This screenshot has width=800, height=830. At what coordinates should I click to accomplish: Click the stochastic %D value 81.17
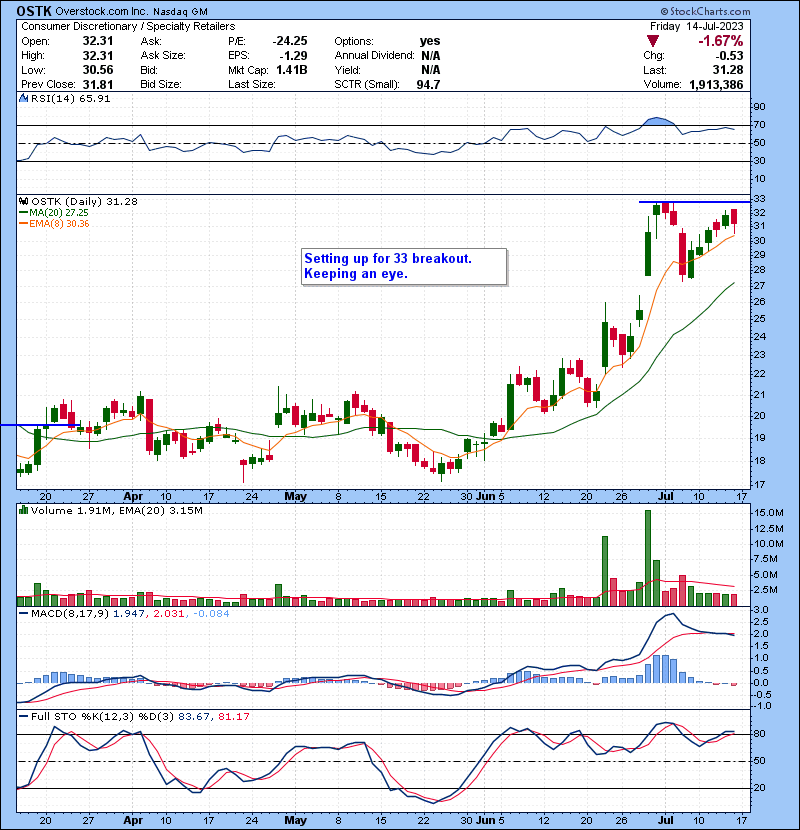(x=233, y=717)
